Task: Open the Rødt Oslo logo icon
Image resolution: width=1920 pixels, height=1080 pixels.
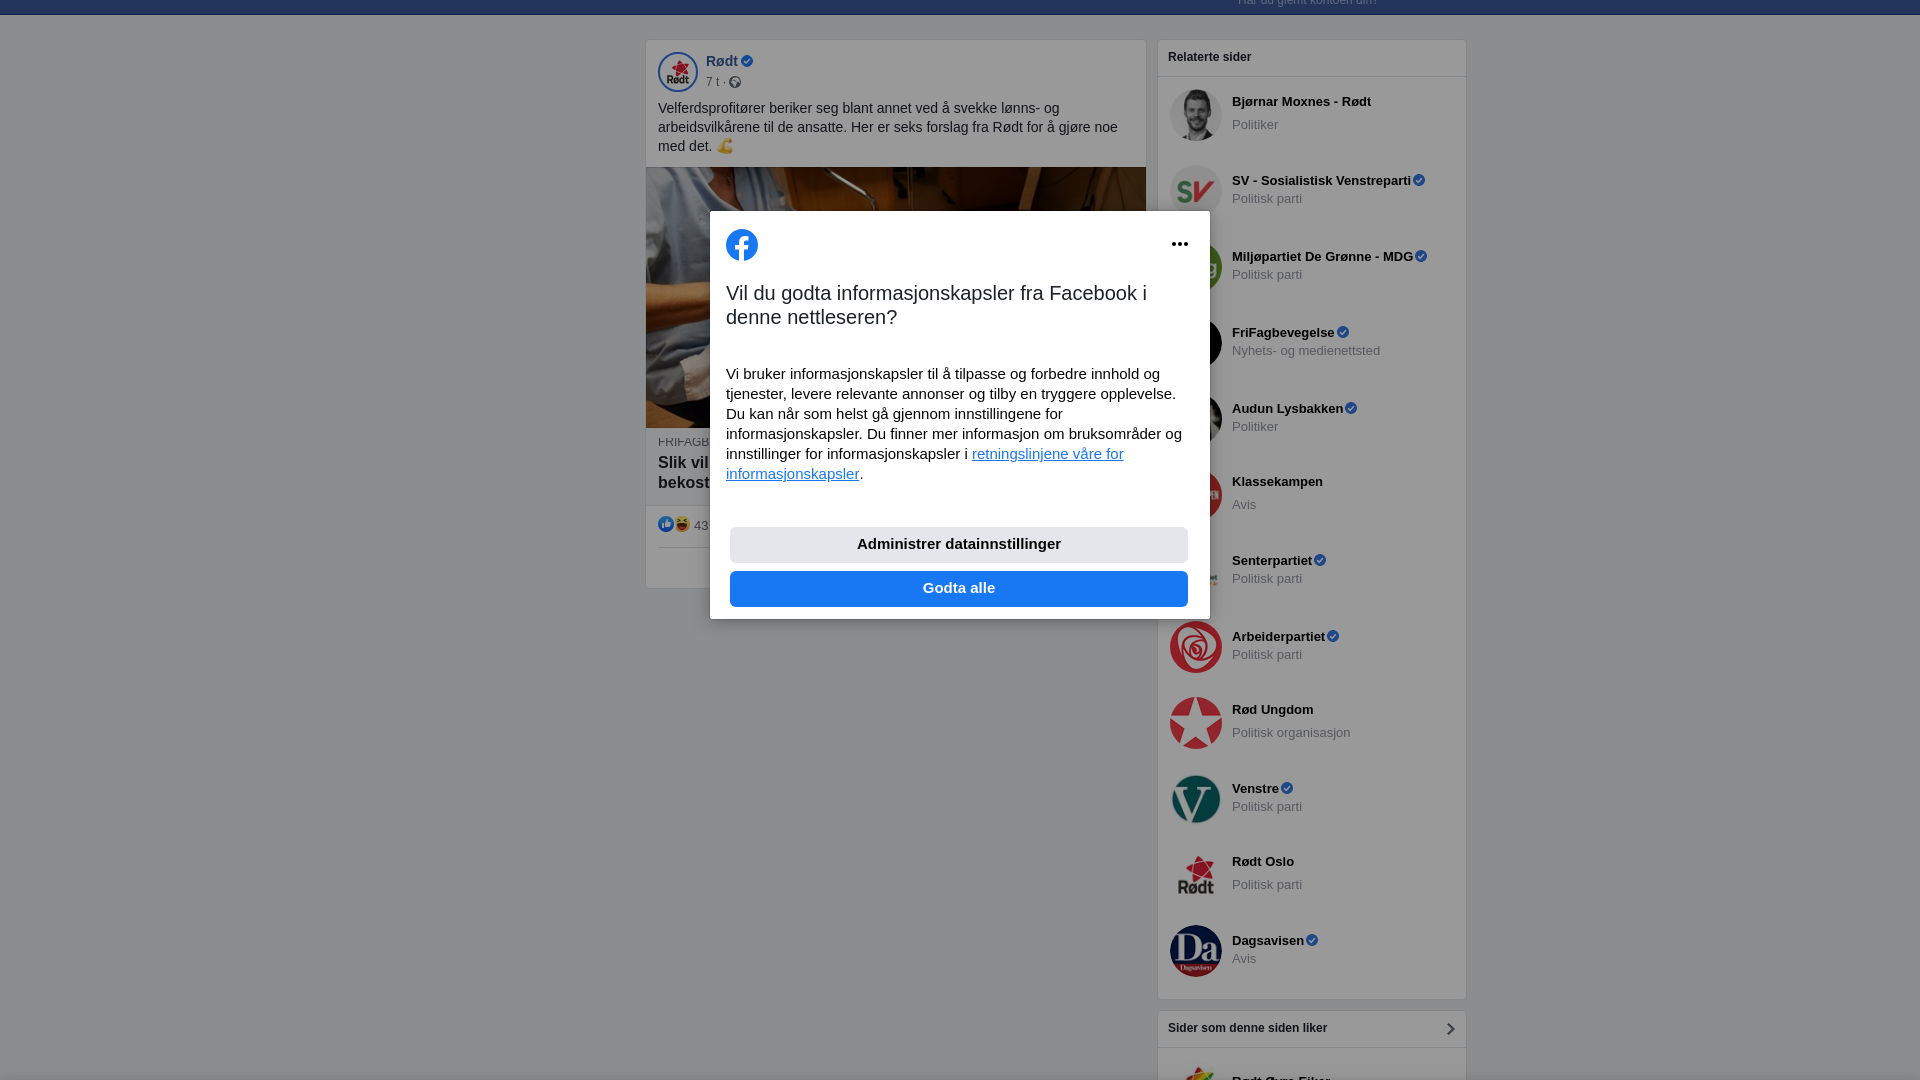Action: tap(1195, 875)
